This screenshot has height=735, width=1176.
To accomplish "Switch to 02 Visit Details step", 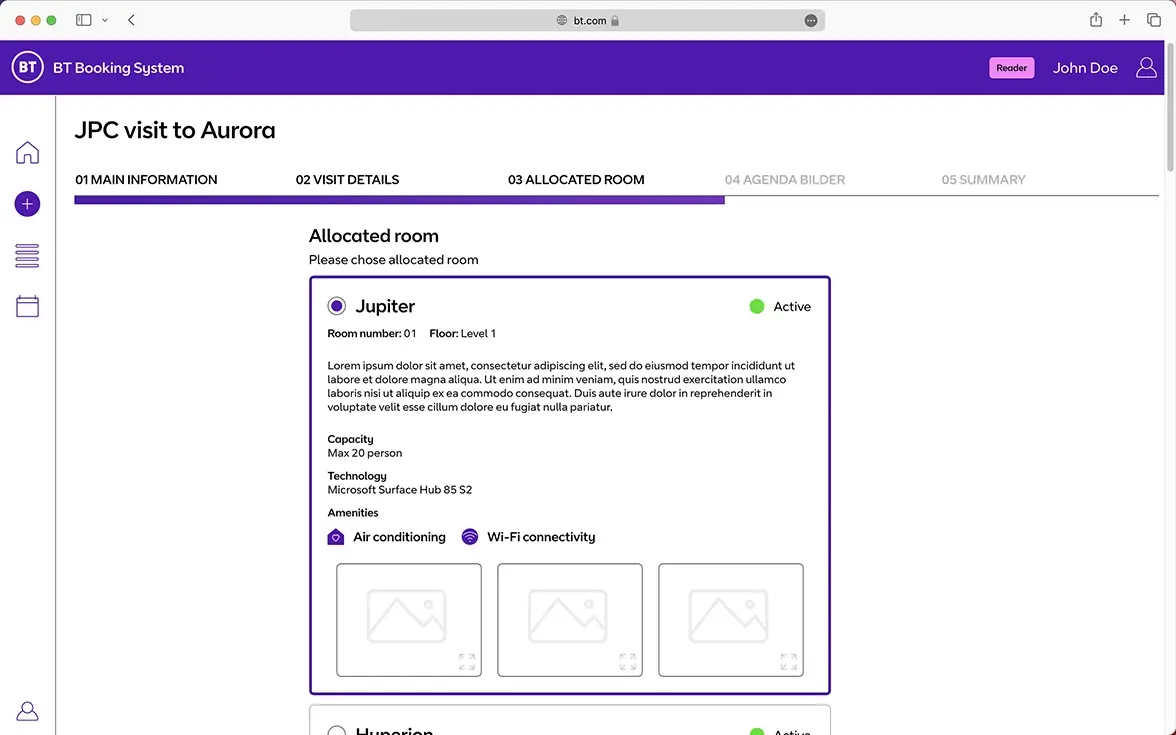I will tap(347, 180).
